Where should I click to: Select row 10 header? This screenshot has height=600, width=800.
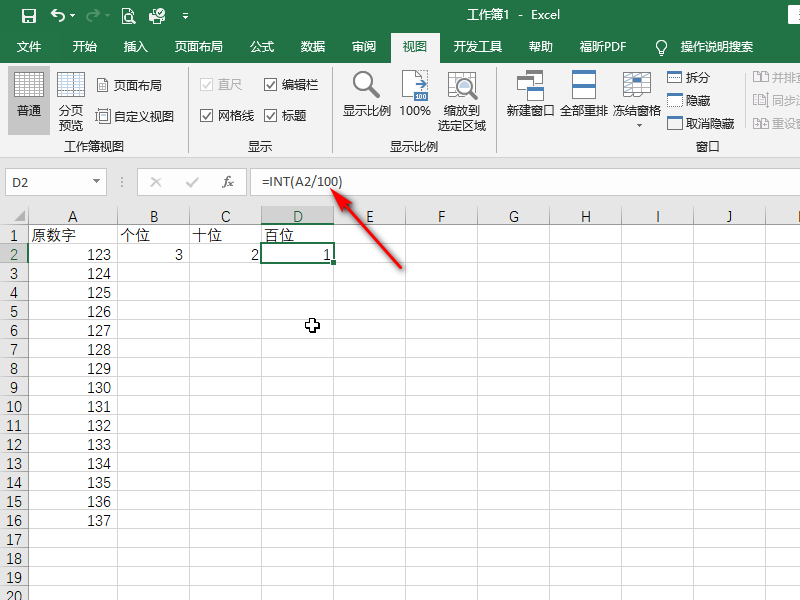(x=14, y=407)
